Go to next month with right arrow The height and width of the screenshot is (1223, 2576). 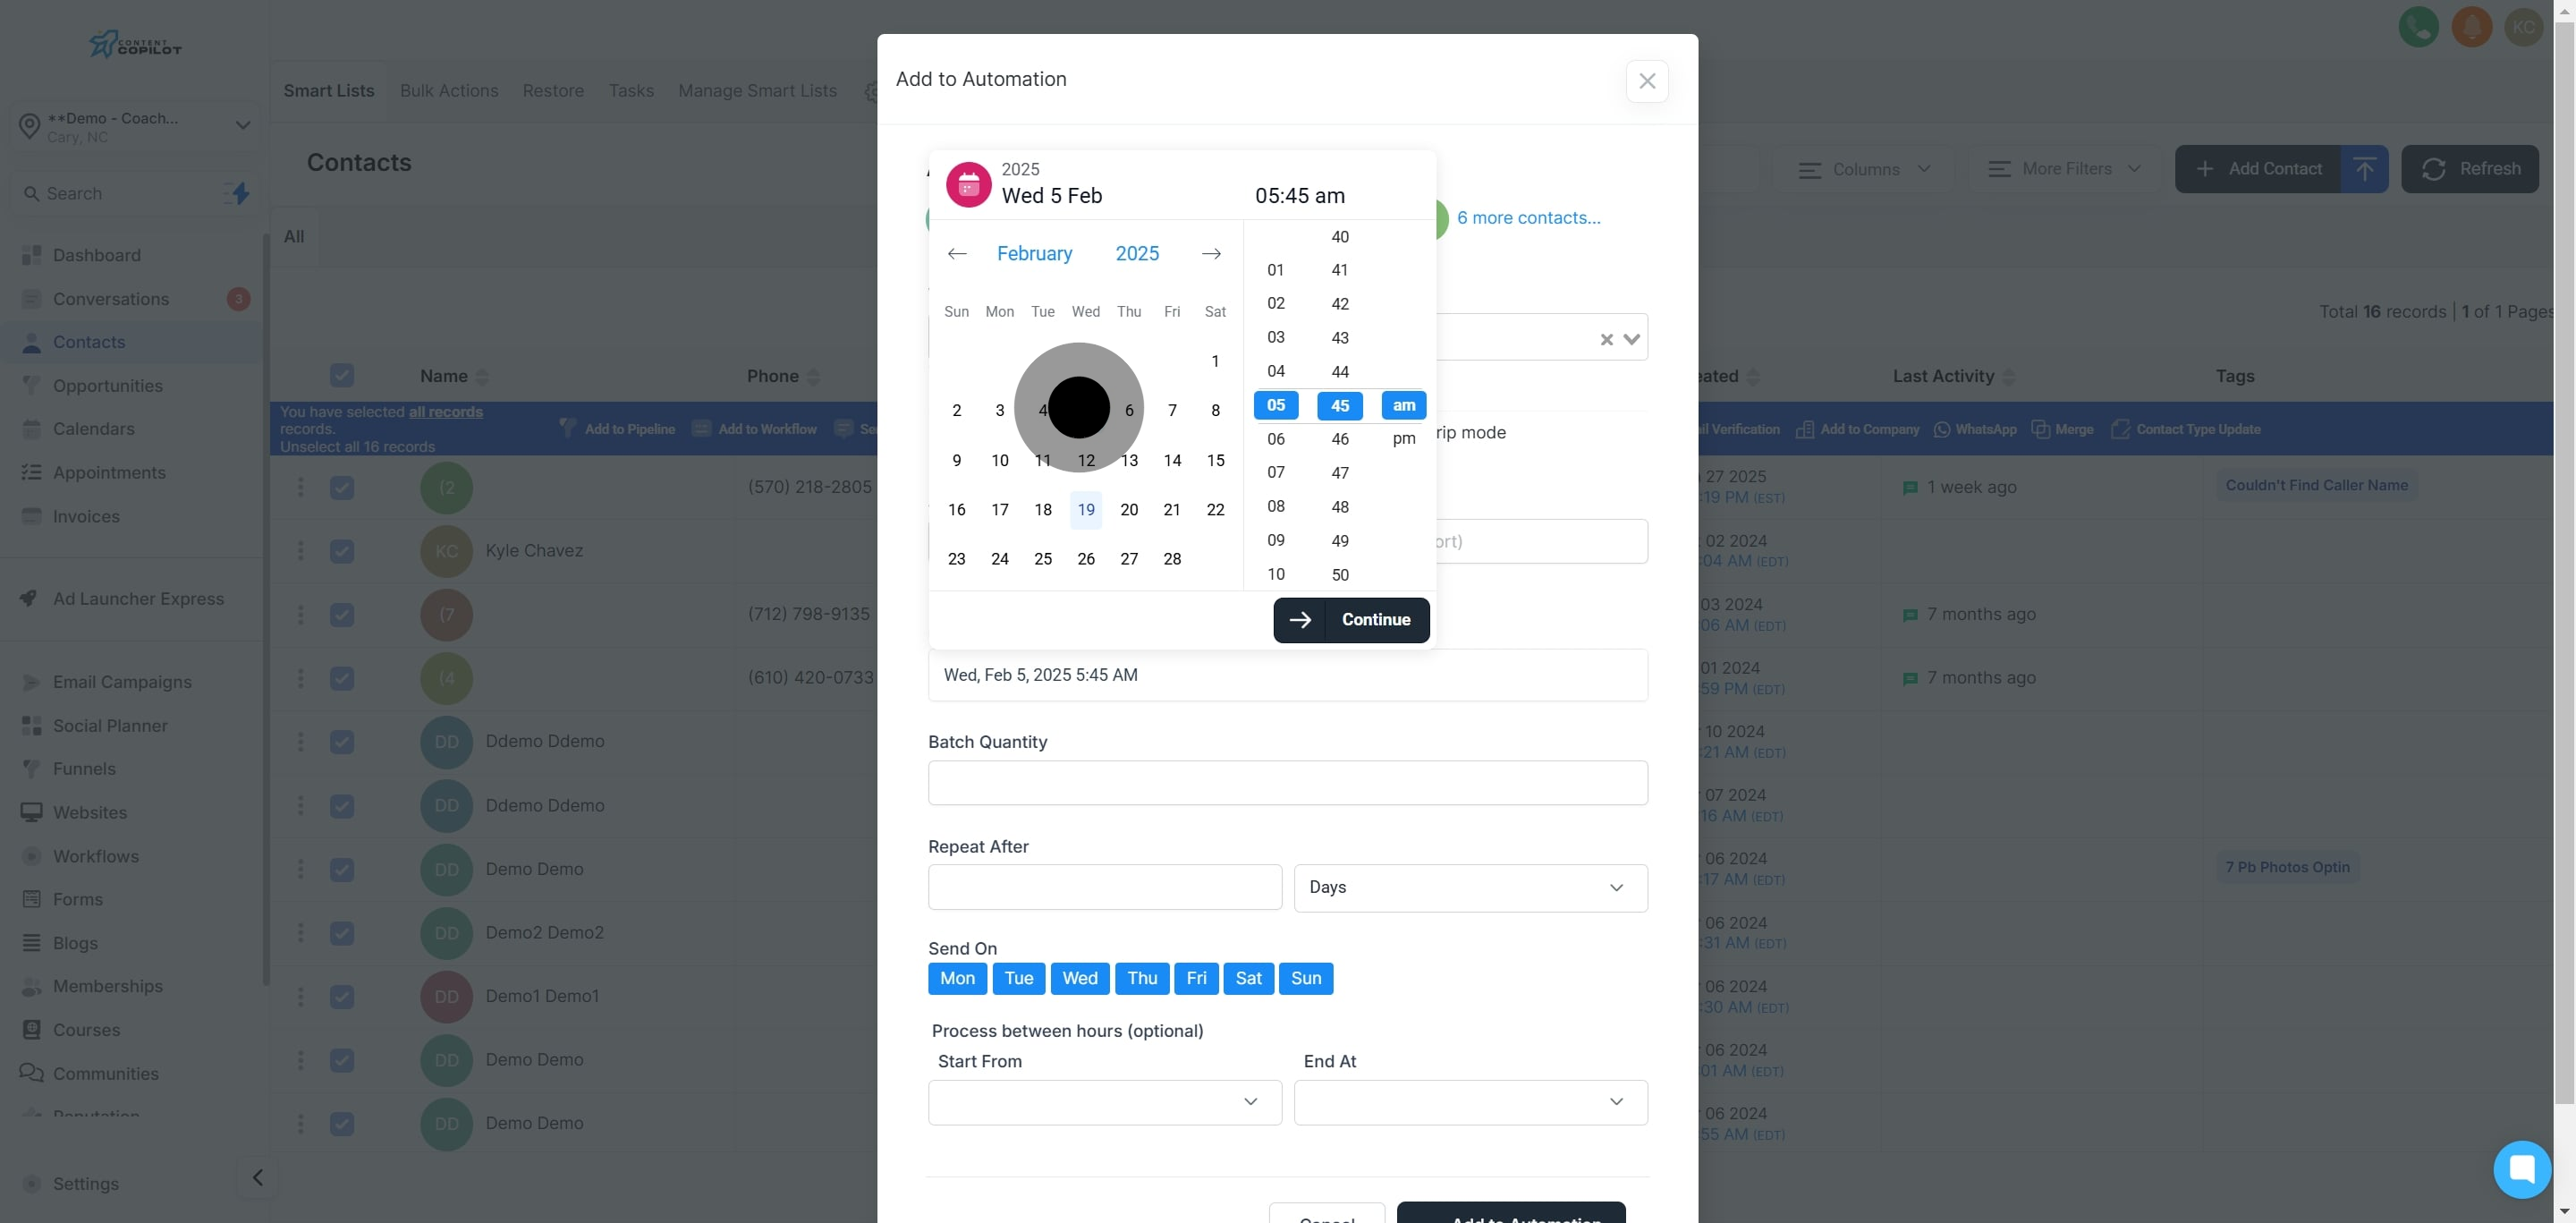point(1211,254)
